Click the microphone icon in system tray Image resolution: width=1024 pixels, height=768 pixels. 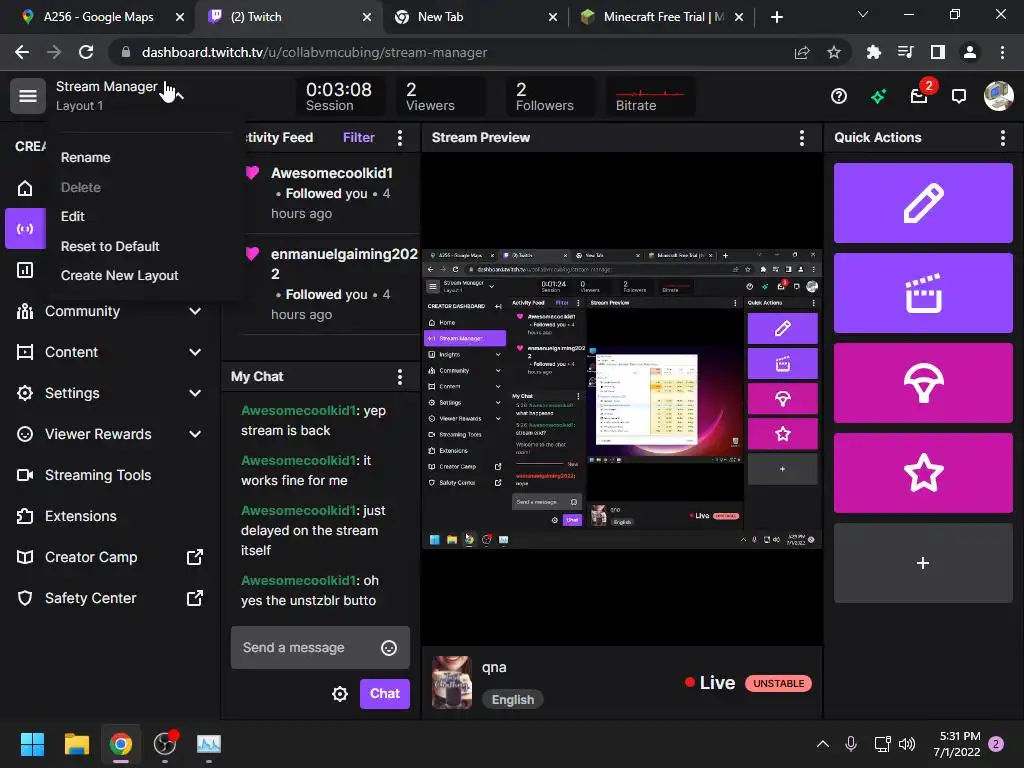850,744
